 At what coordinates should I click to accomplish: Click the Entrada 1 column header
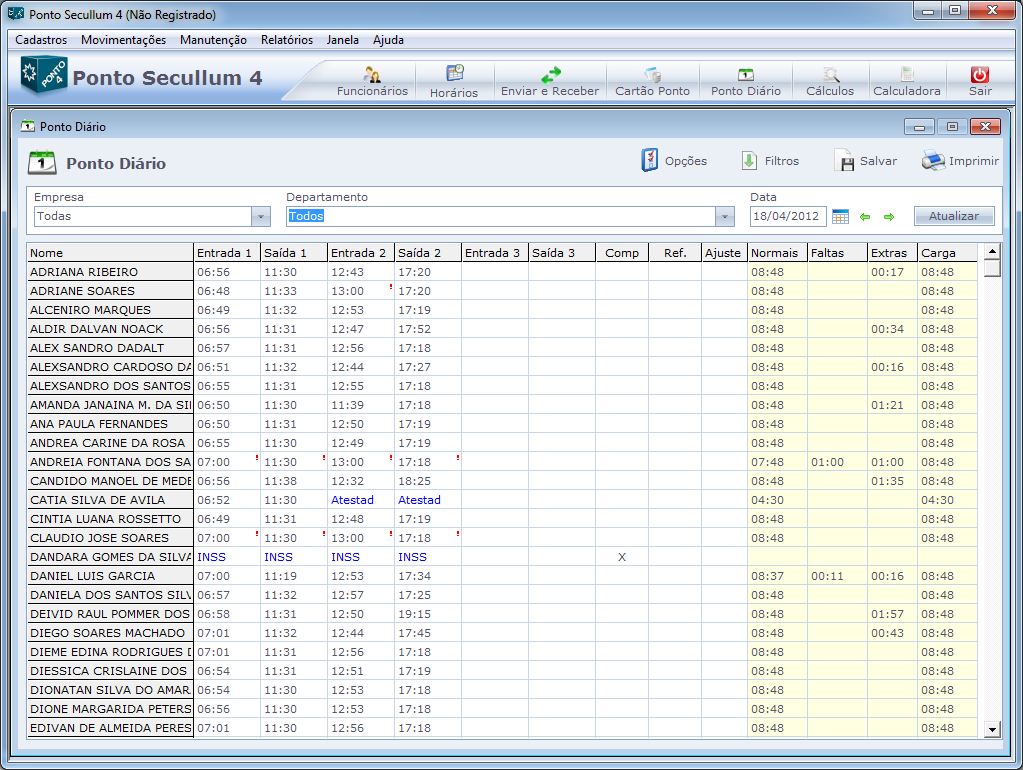point(227,253)
